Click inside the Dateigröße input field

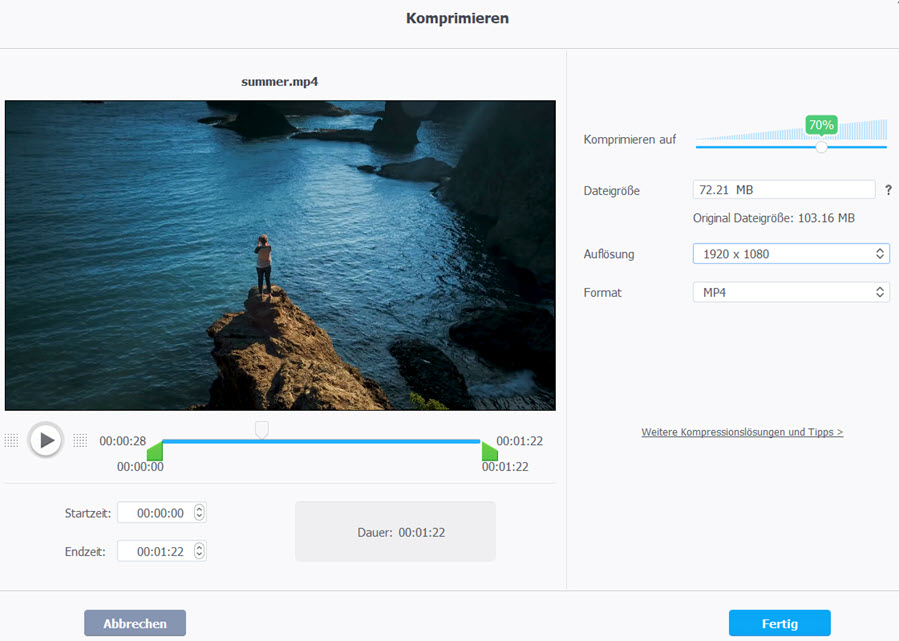[x=783, y=190]
